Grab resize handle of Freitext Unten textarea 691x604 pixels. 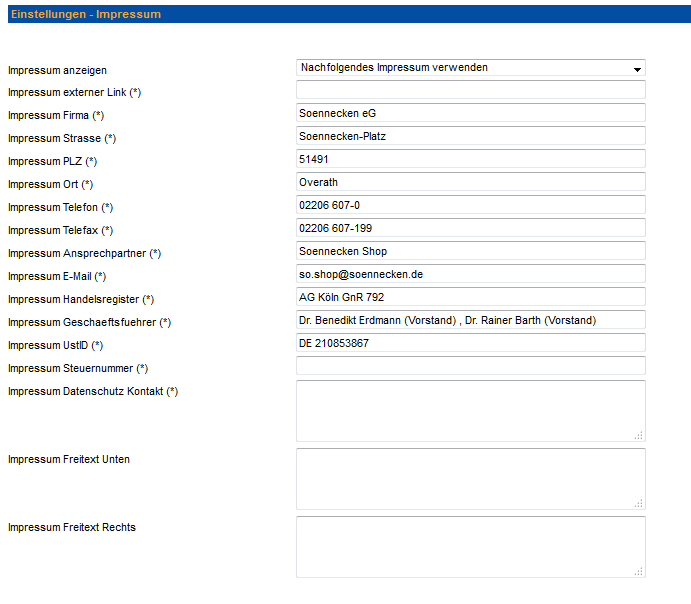point(639,504)
